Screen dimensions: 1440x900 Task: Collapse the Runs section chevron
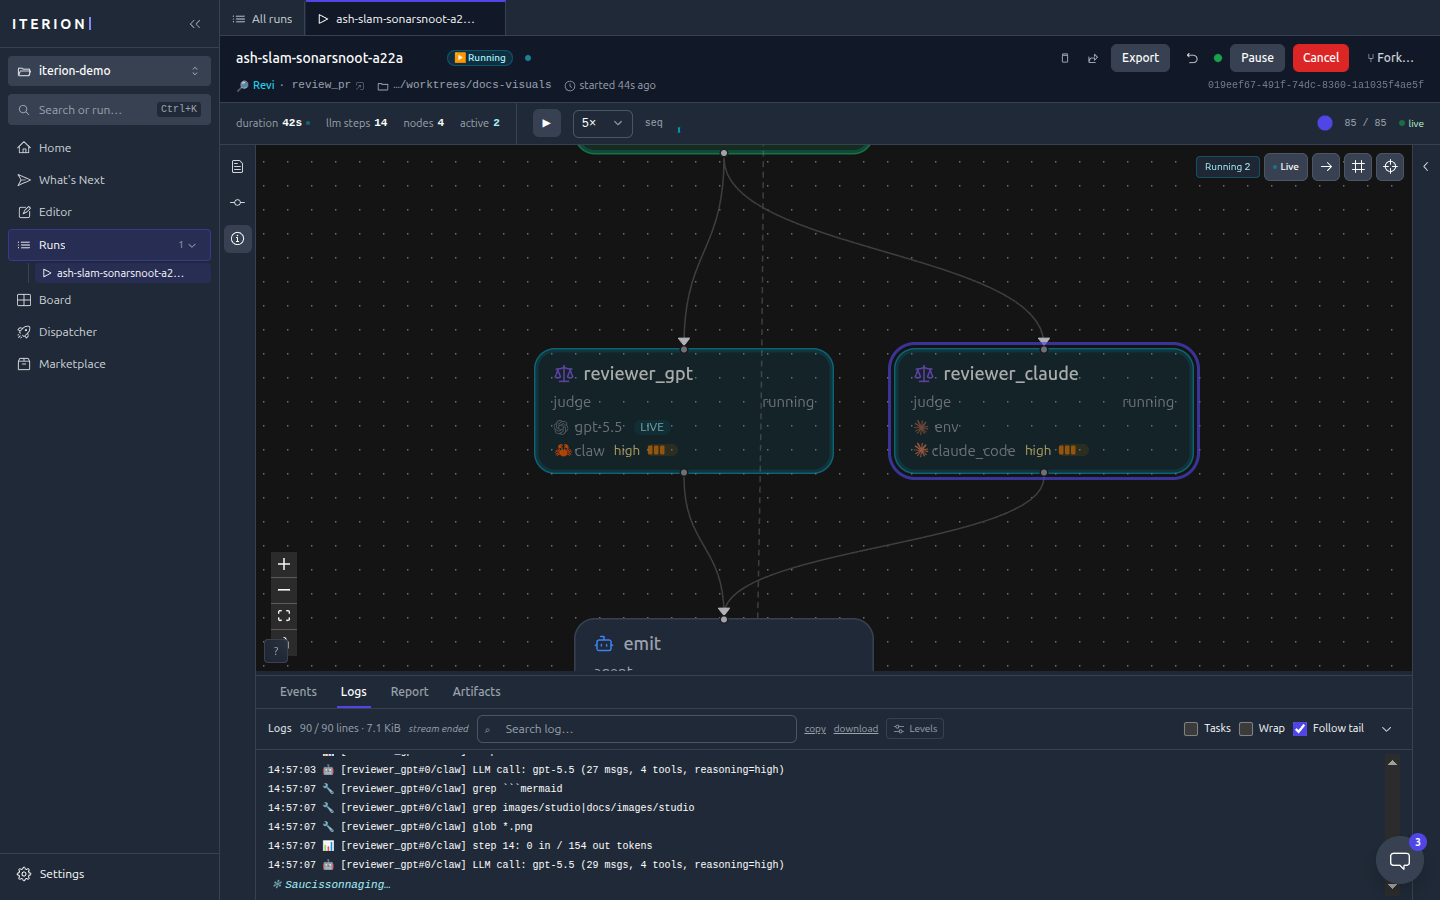(192, 245)
